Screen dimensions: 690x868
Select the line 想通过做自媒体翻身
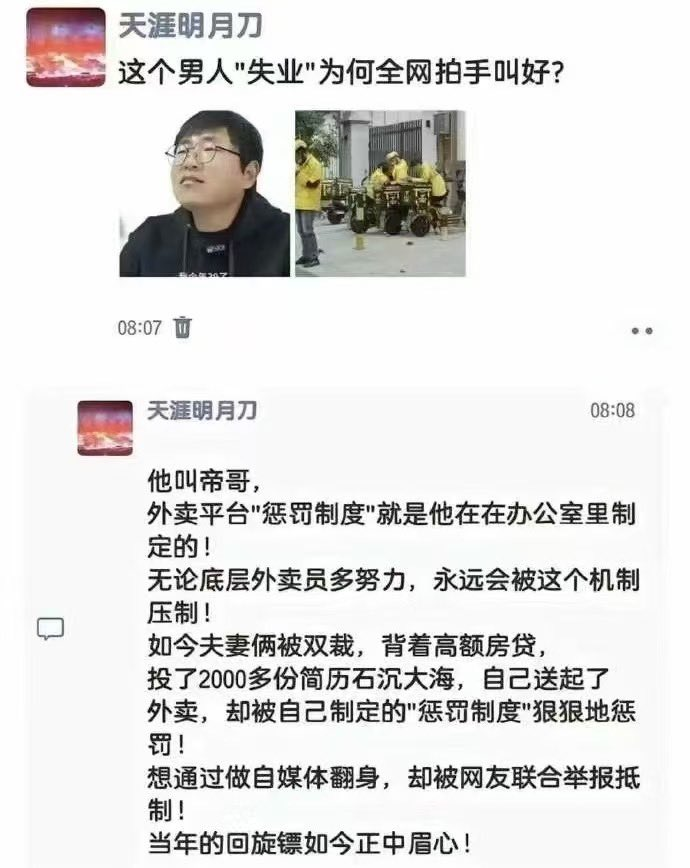pyautogui.click(x=394, y=778)
